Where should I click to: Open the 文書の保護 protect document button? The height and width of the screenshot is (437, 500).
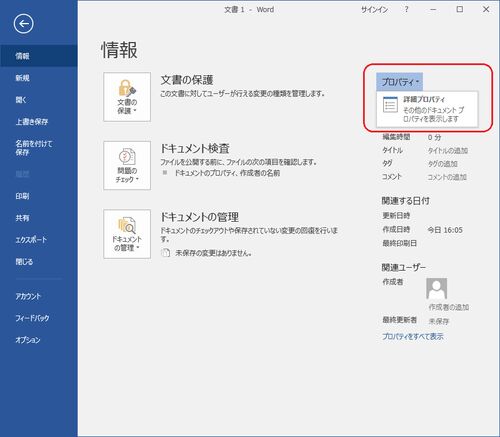(127, 97)
